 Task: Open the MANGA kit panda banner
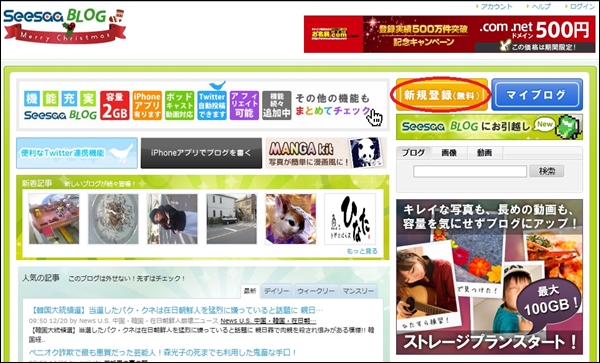point(326,153)
